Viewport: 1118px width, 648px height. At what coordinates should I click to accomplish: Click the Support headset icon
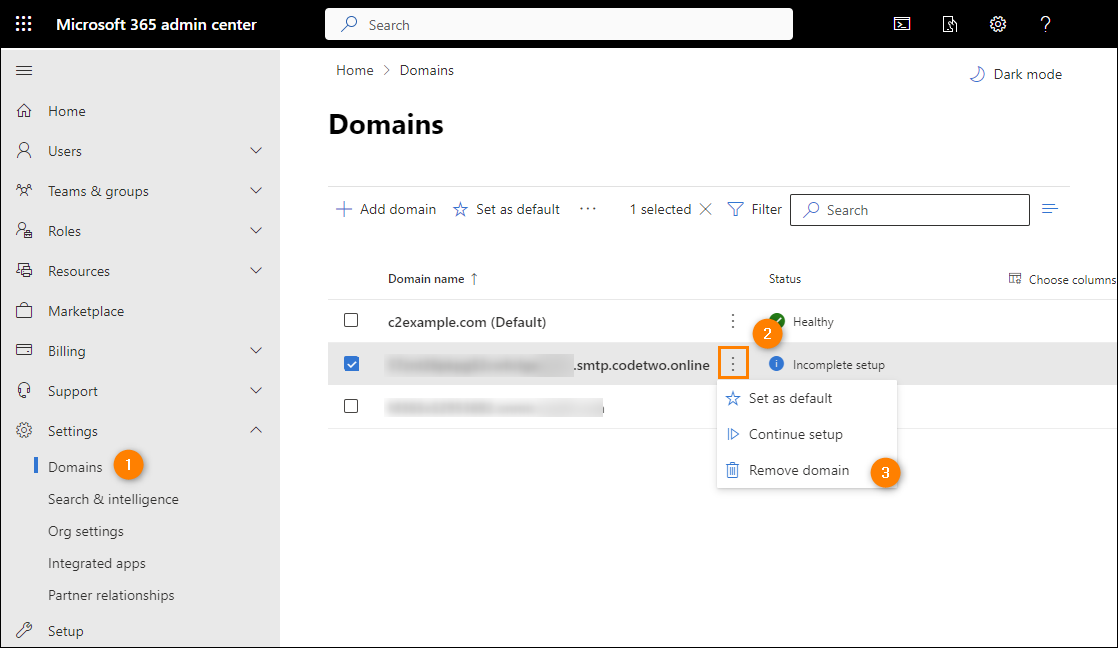pos(24,391)
